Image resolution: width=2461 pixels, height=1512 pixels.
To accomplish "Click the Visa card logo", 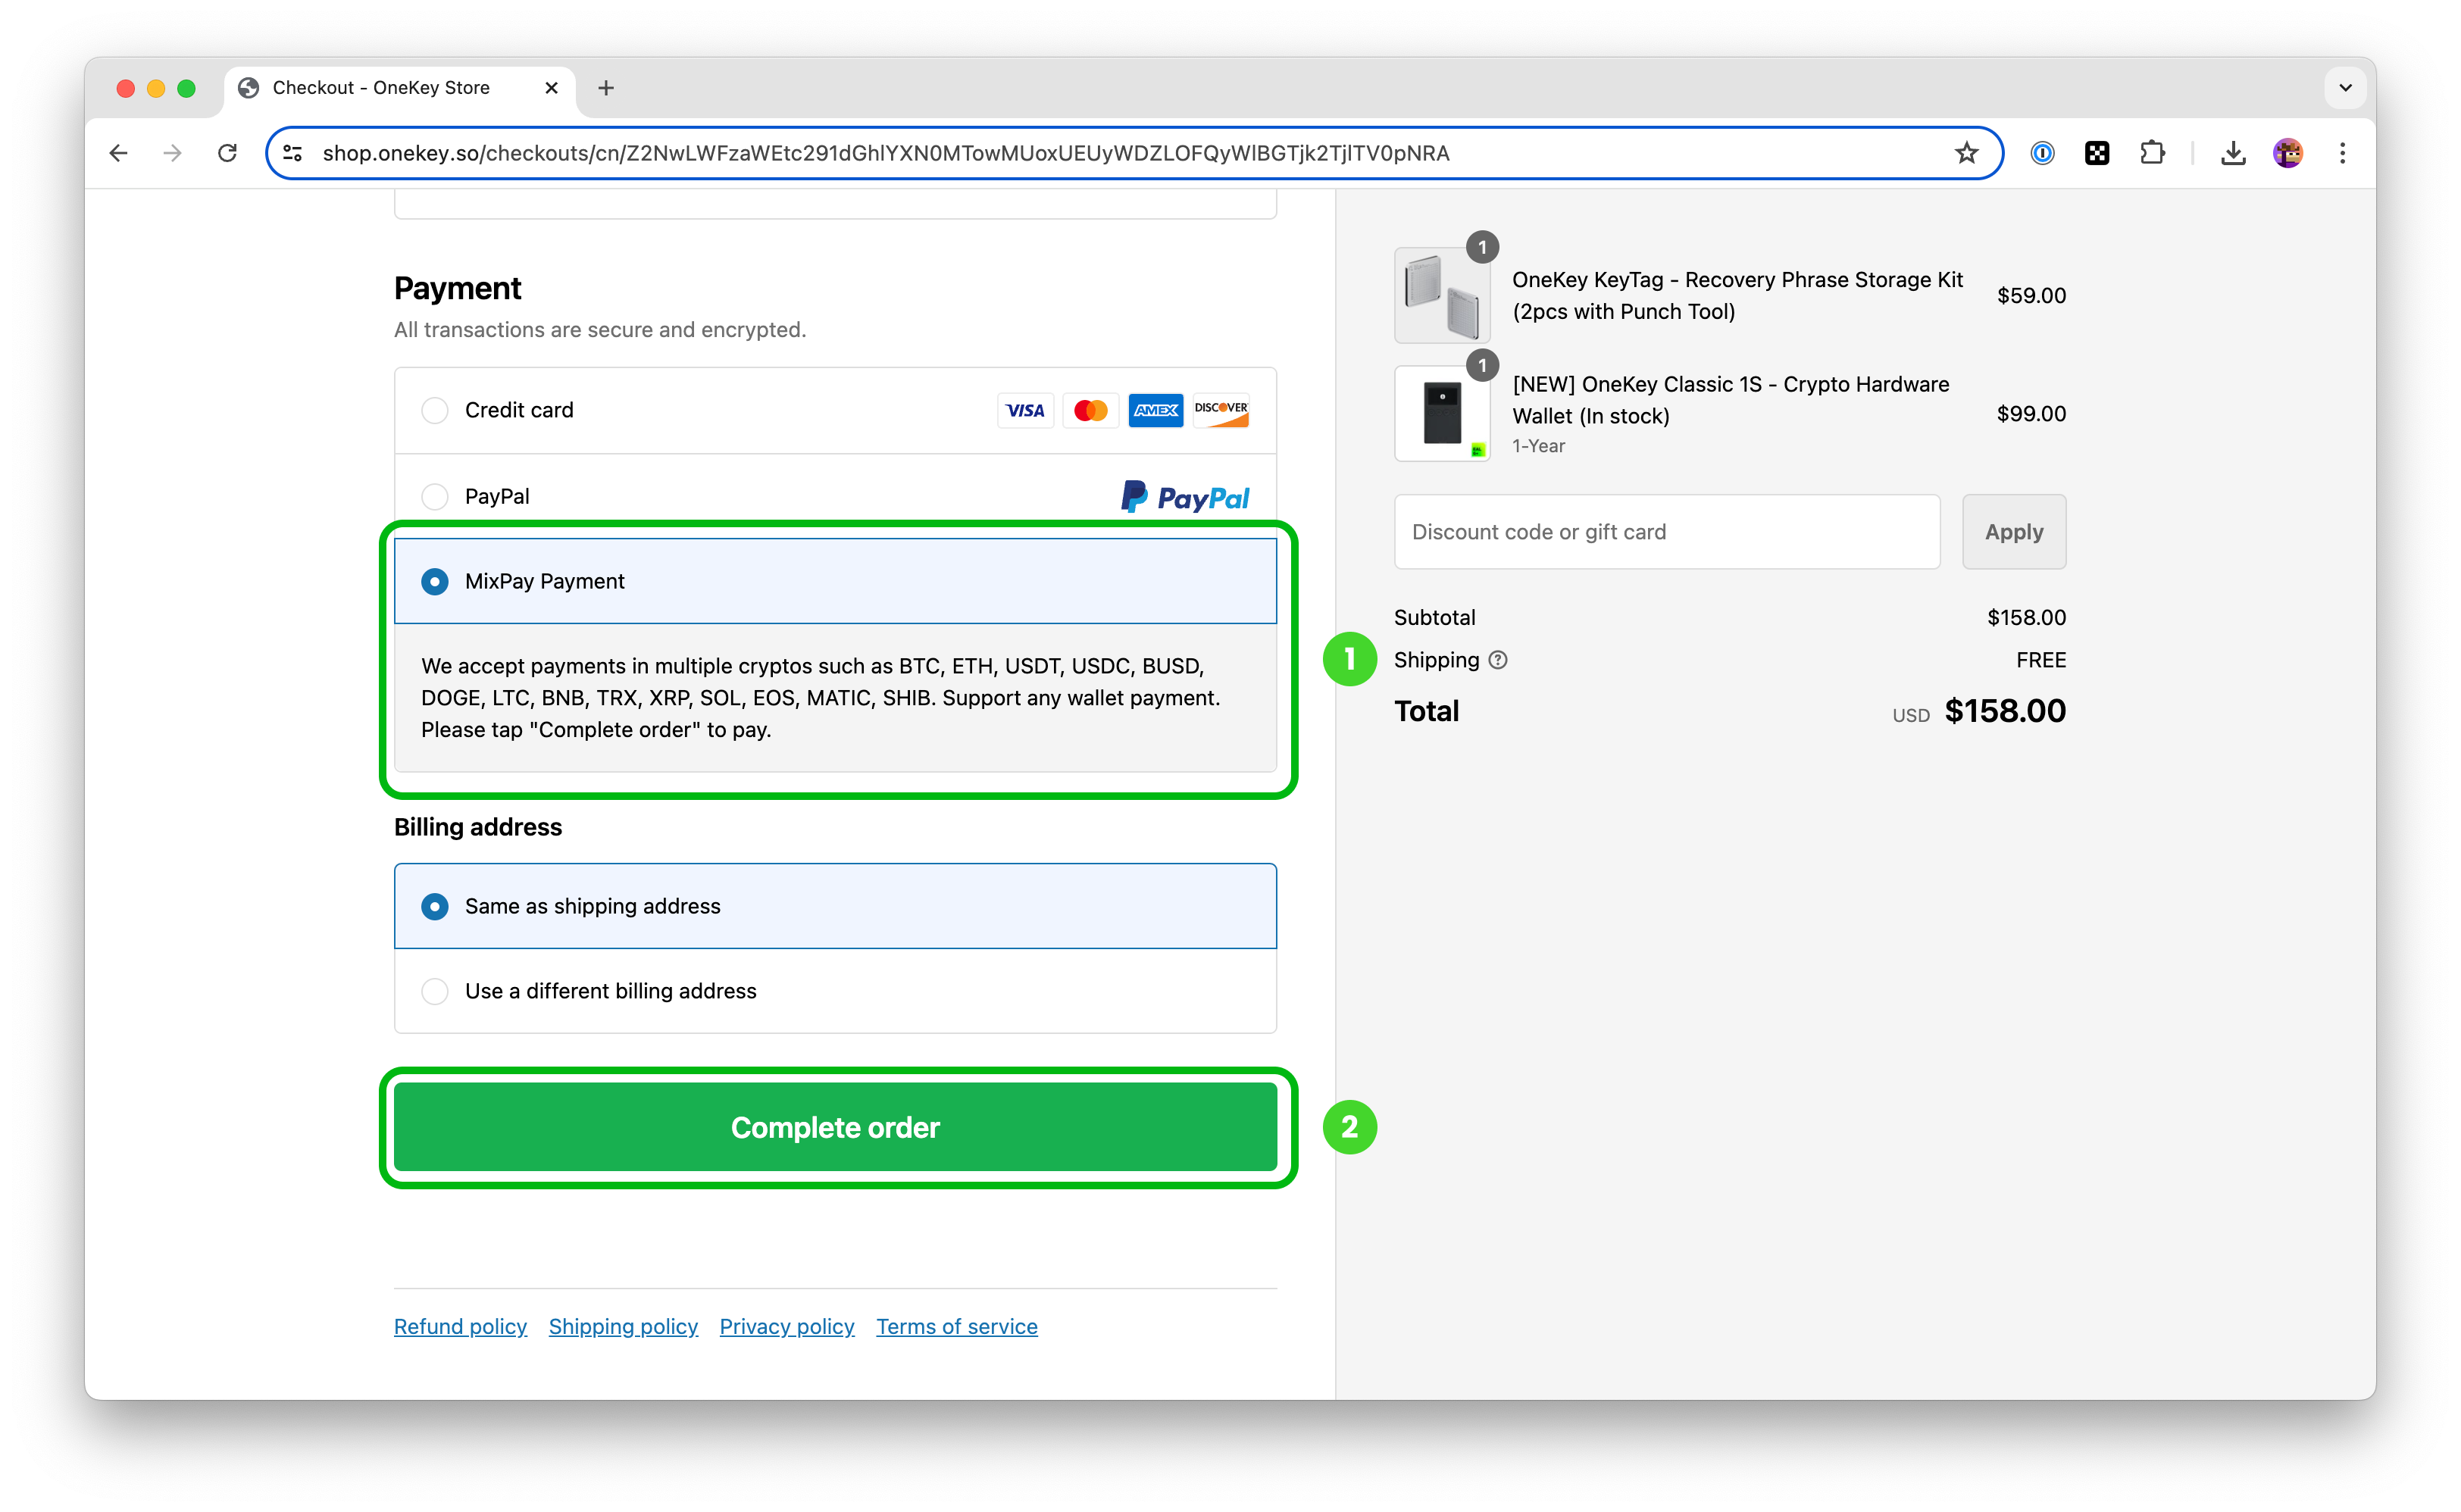I will click(1025, 410).
